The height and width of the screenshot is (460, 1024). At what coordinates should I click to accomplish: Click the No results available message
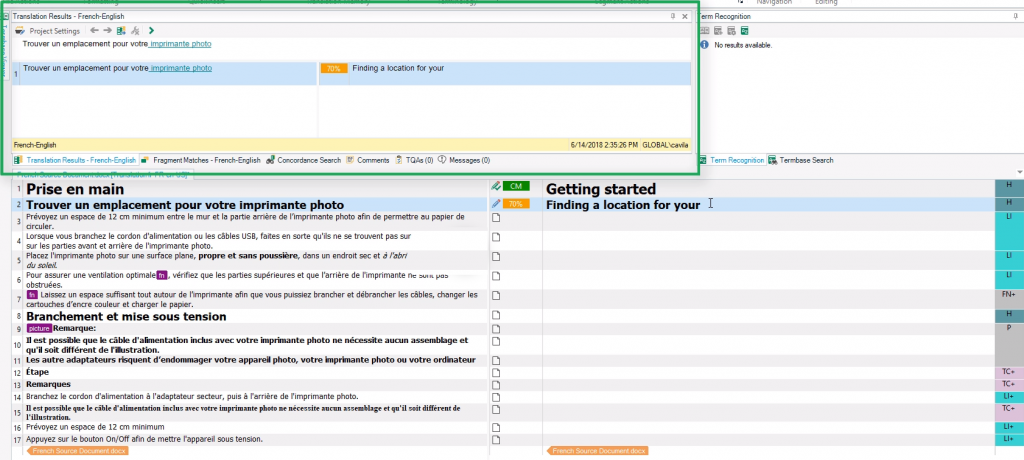click(x=743, y=45)
